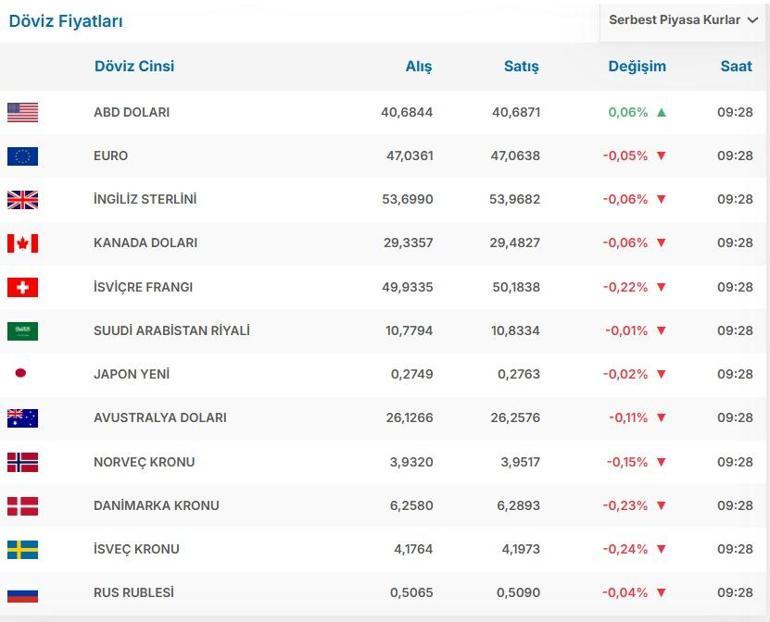Open the SUUDİ ARABİSTAN RİYALİ link
770x622 pixels.
pyautogui.click(x=171, y=330)
